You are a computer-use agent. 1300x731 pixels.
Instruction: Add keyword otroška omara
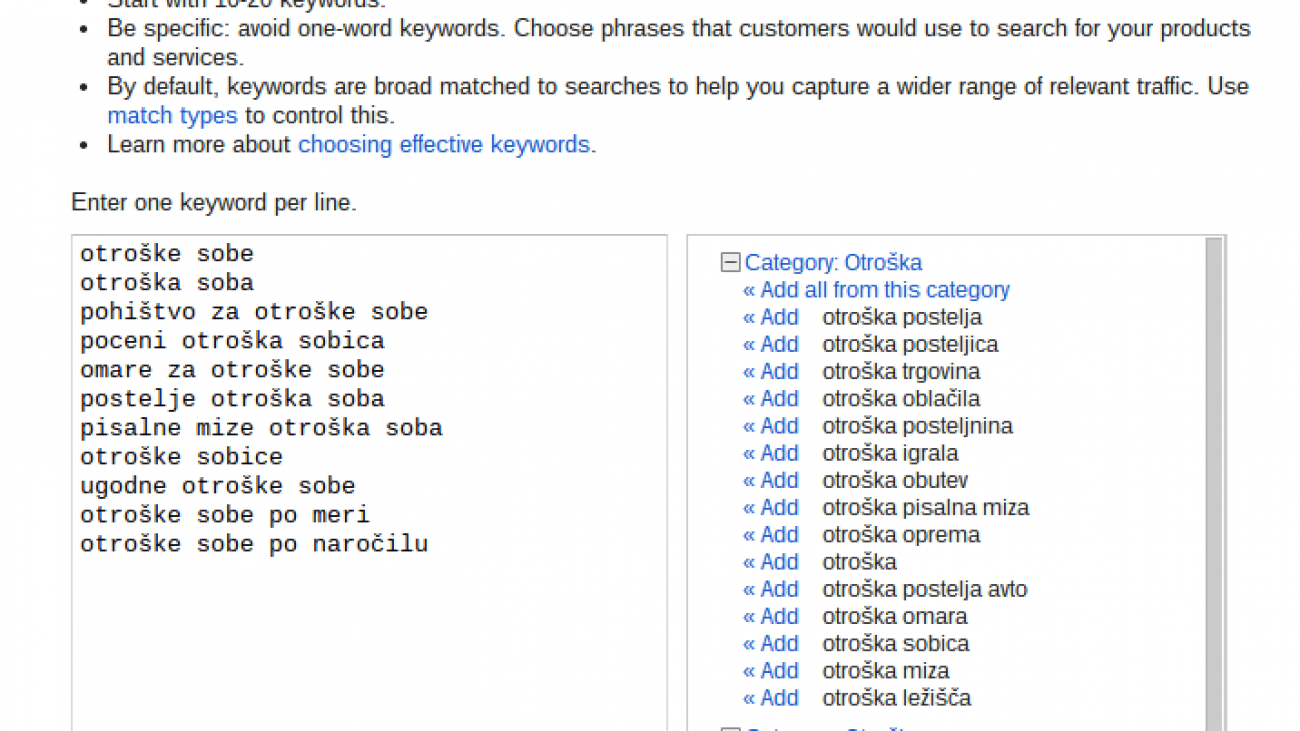point(771,616)
